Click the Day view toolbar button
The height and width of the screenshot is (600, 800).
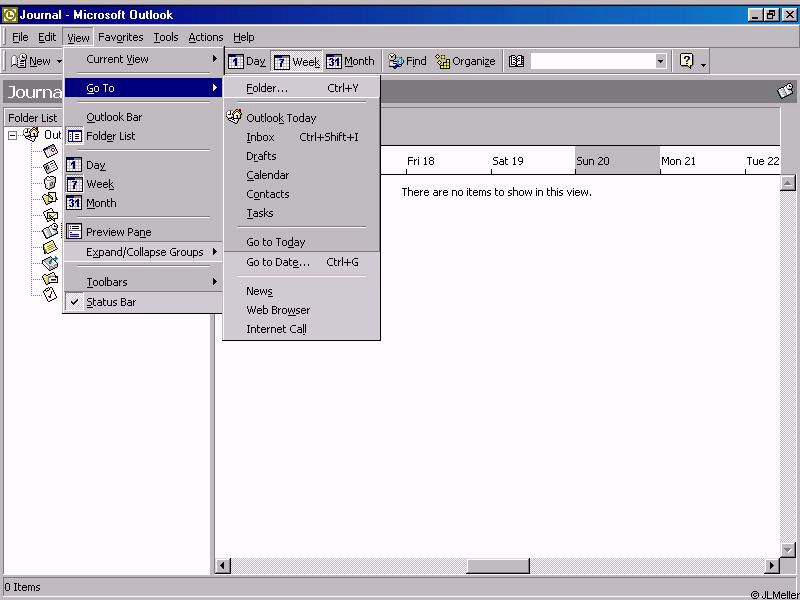click(x=247, y=61)
